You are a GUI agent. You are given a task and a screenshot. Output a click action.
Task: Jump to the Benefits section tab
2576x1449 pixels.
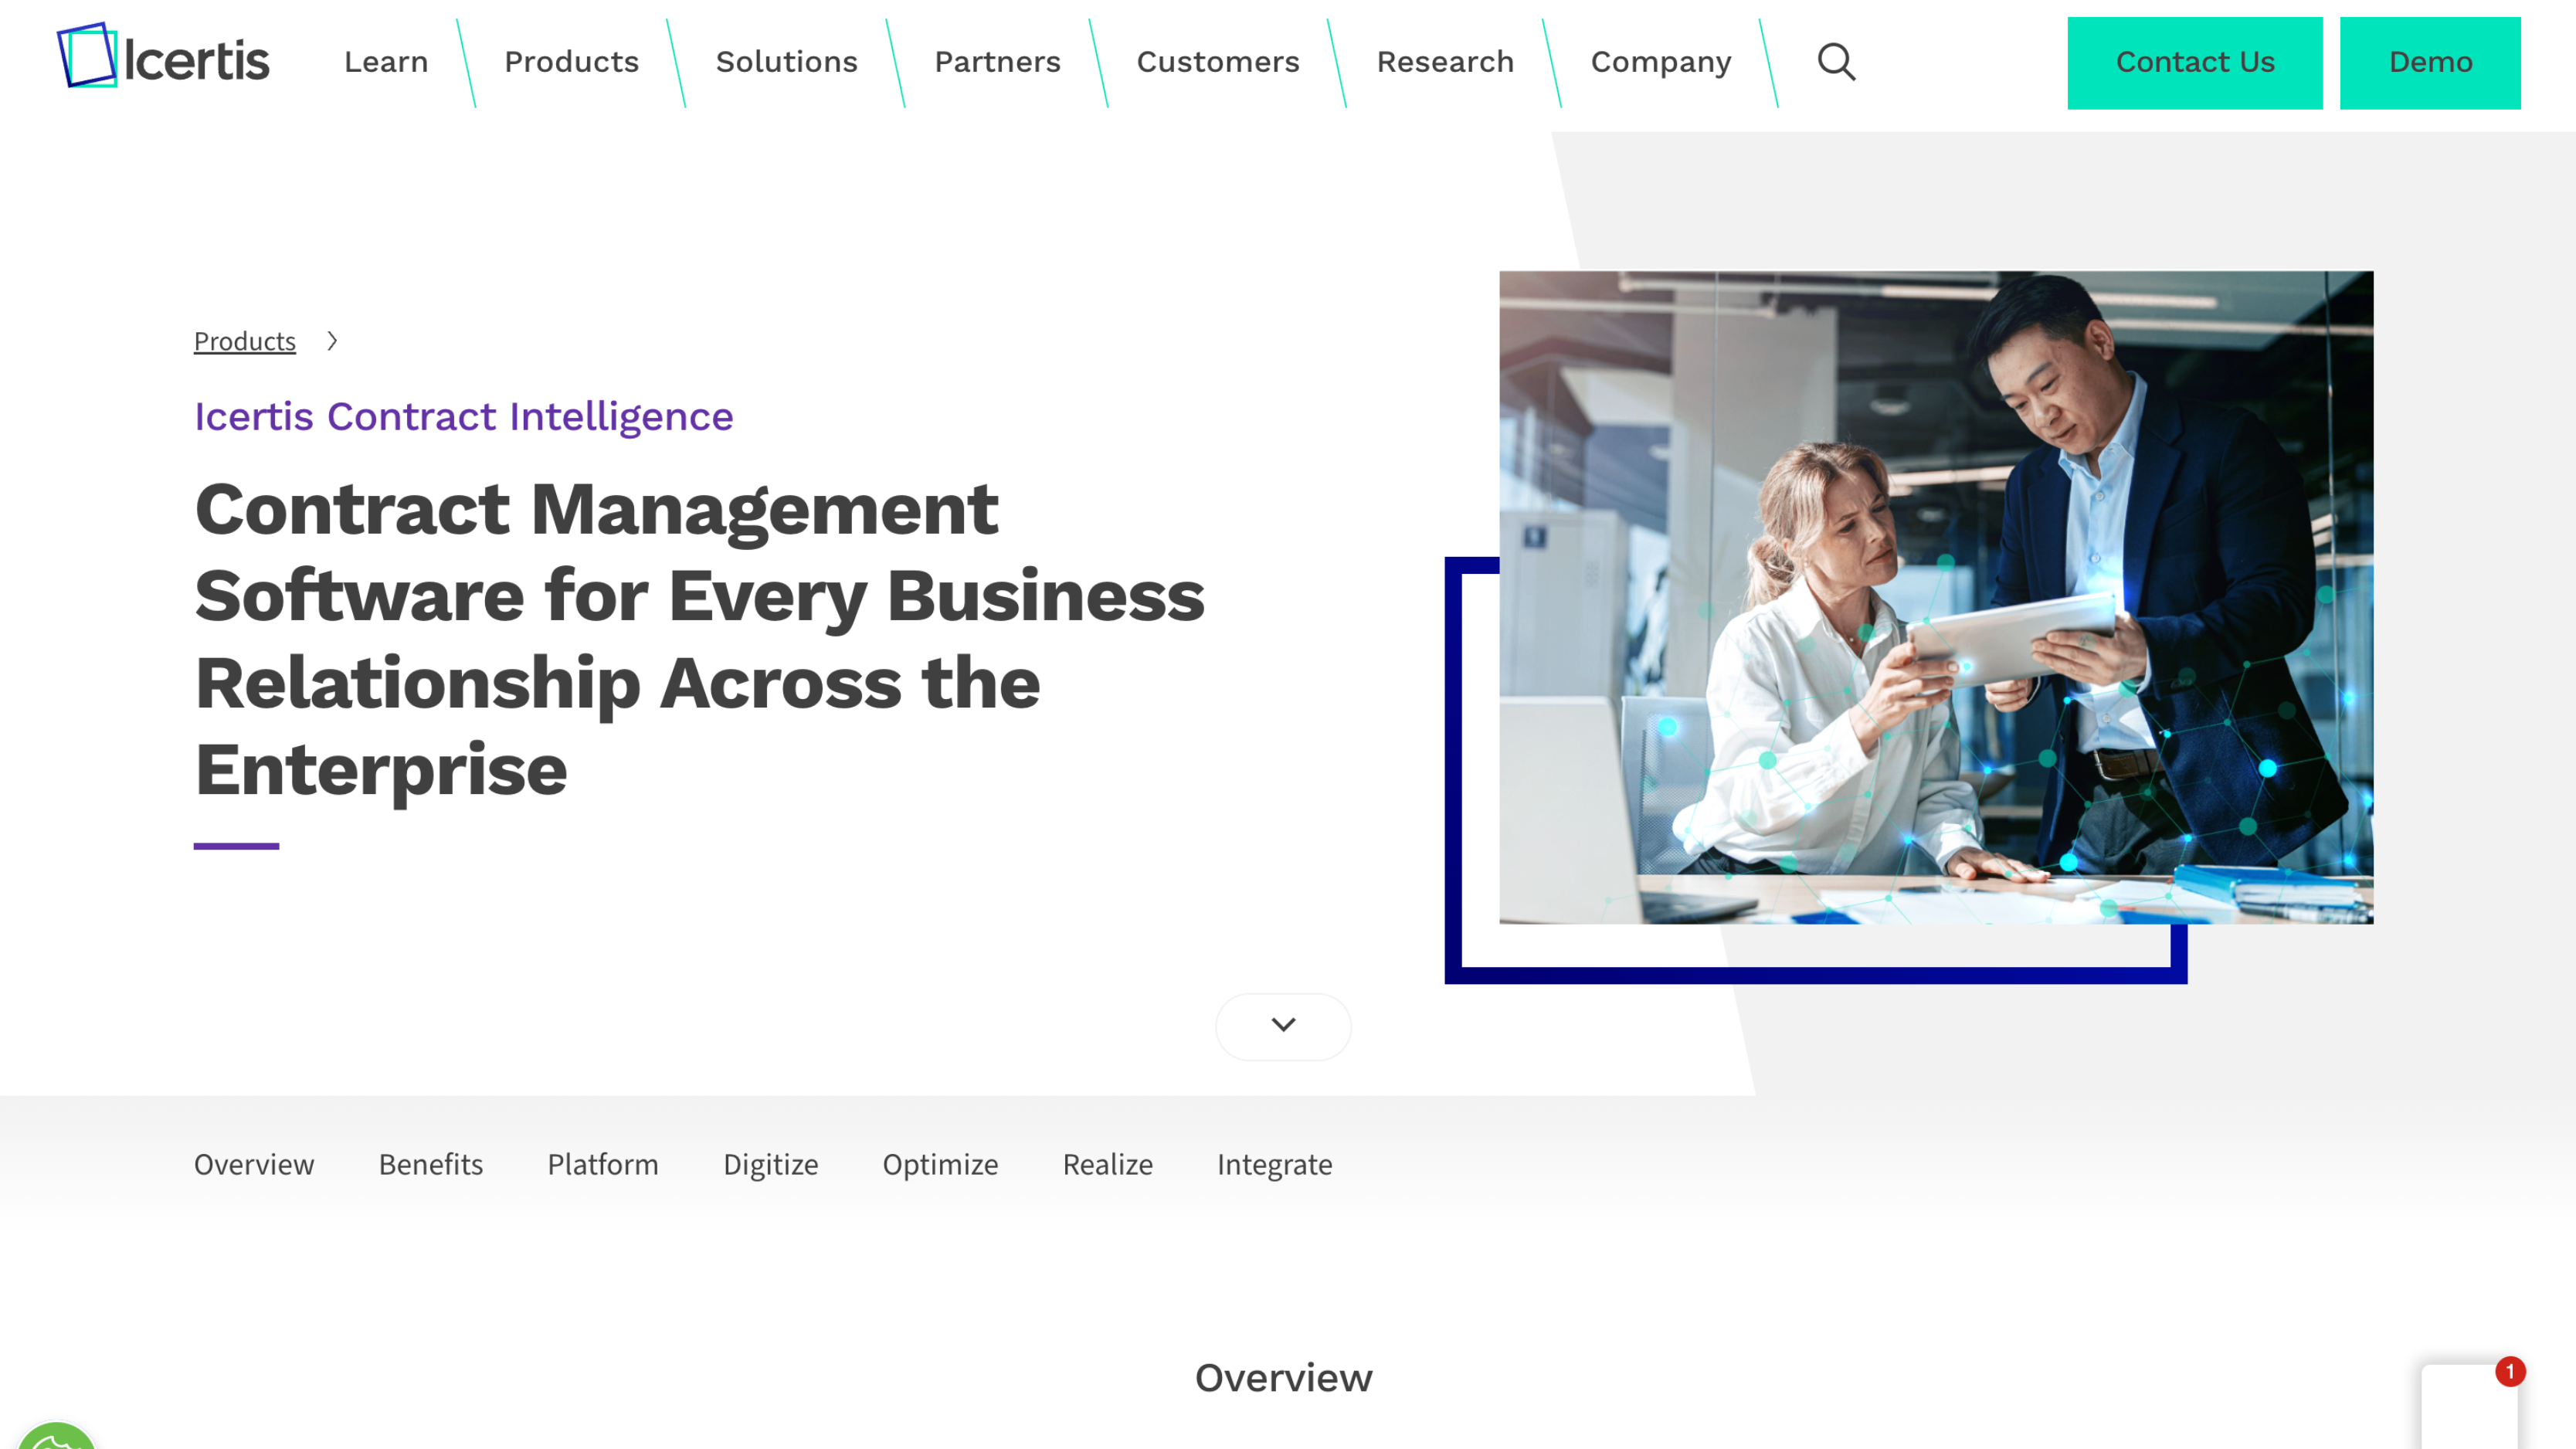pos(430,1164)
